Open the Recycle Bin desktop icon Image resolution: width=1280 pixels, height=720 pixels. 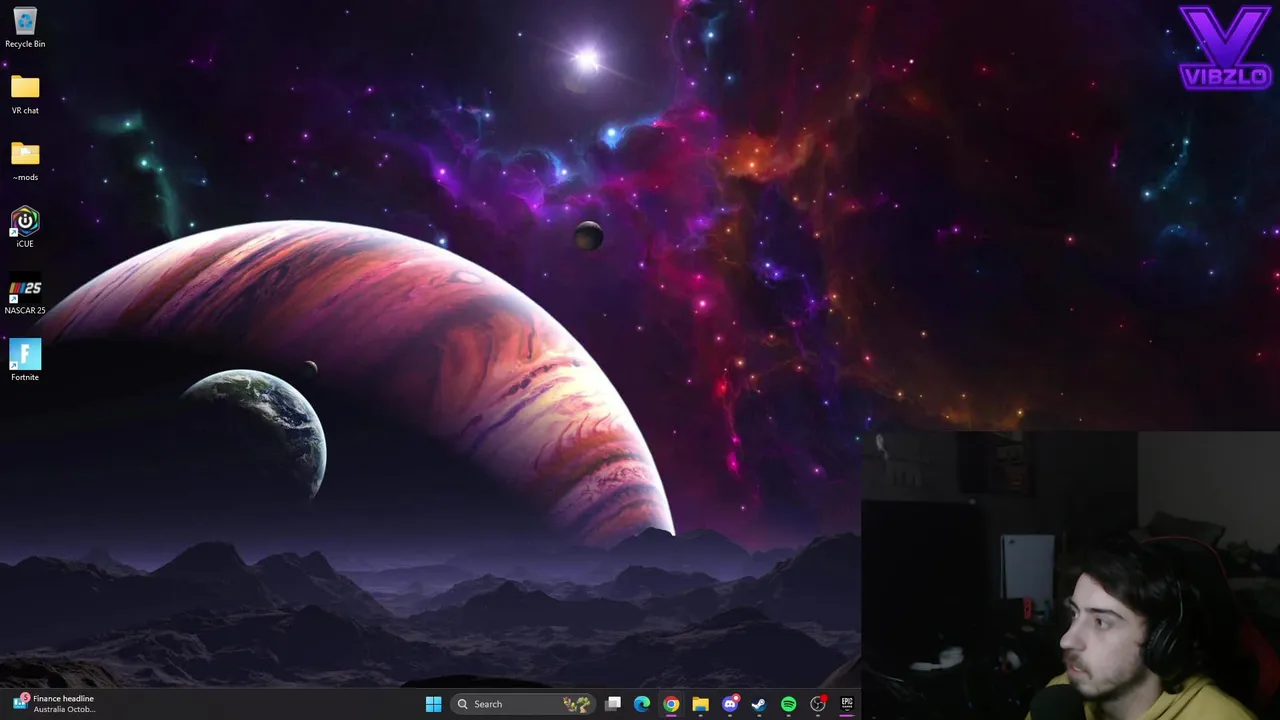(25, 28)
